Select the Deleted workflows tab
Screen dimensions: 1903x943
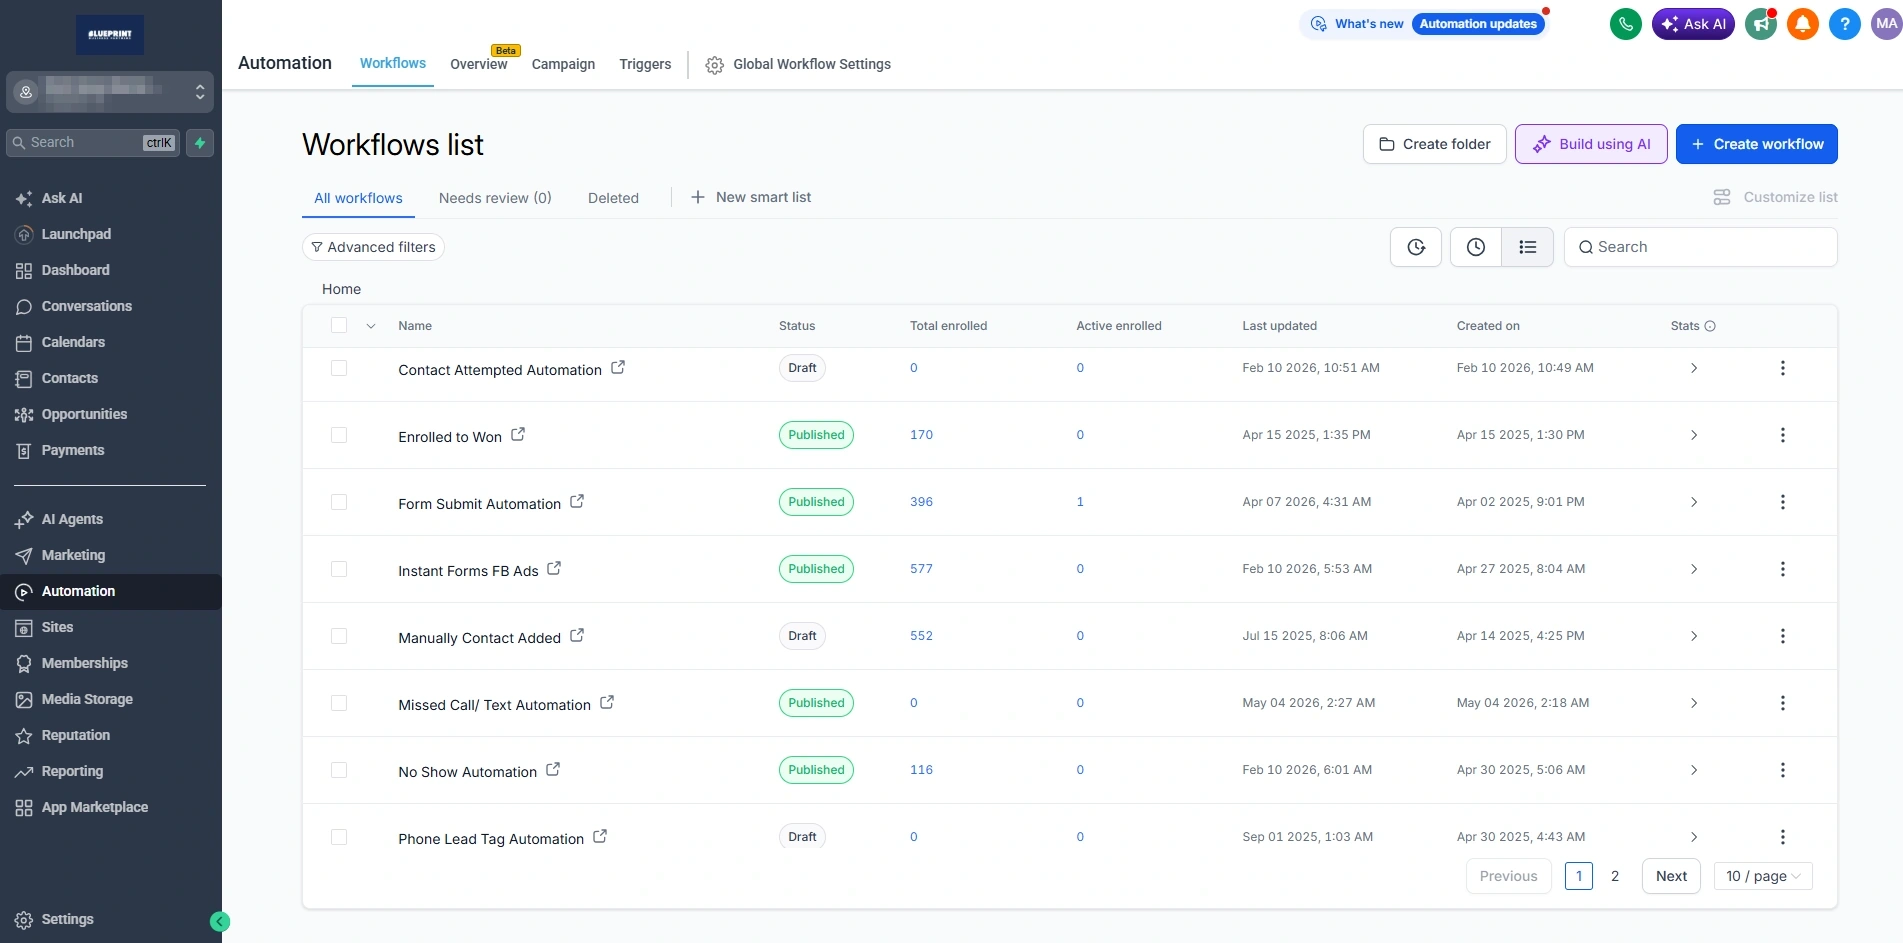613,198
